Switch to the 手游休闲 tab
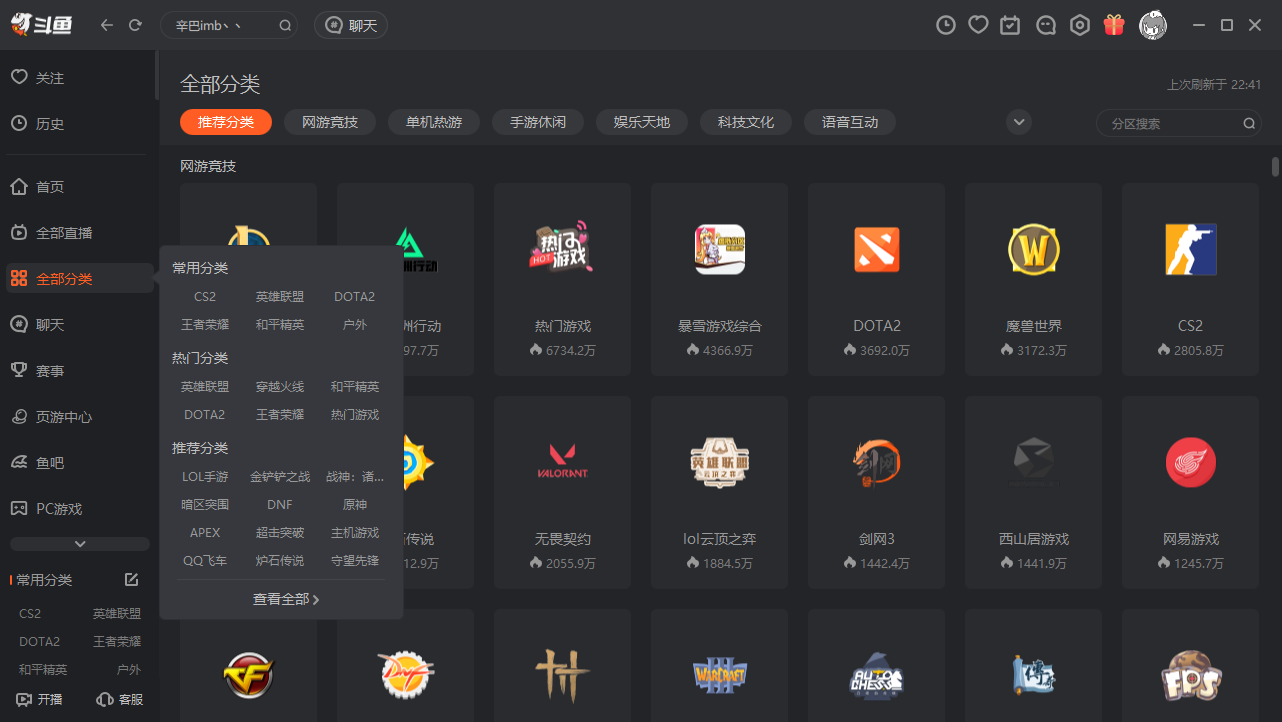This screenshot has width=1282, height=722. pyautogui.click(x=538, y=122)
